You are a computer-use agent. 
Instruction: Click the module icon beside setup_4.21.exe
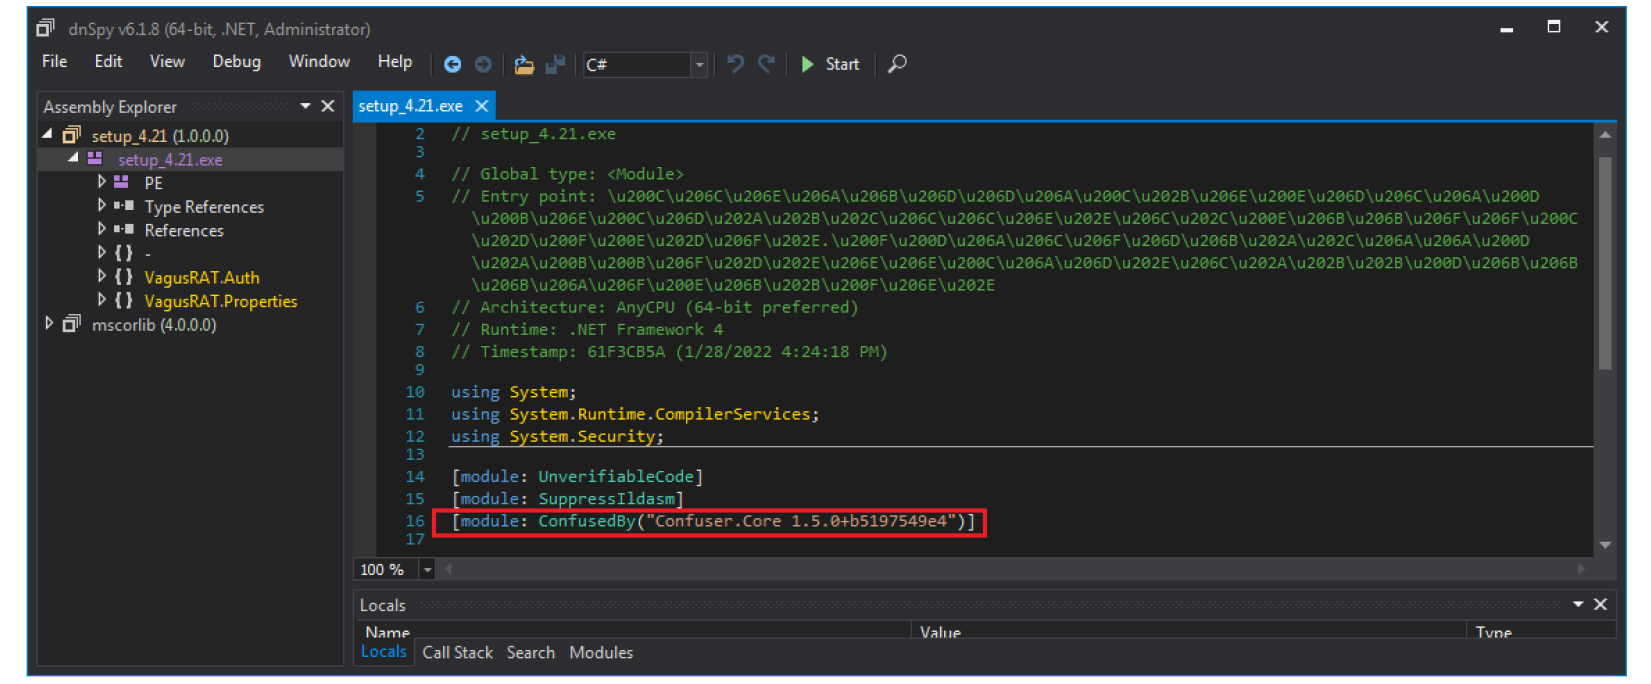point(95,159)
